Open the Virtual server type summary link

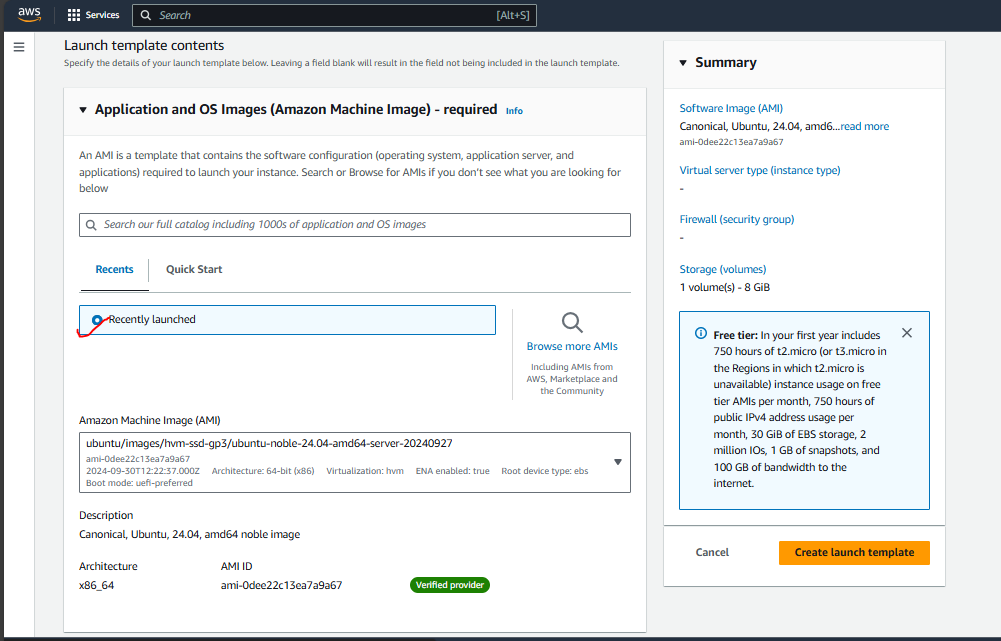[760, 170]
